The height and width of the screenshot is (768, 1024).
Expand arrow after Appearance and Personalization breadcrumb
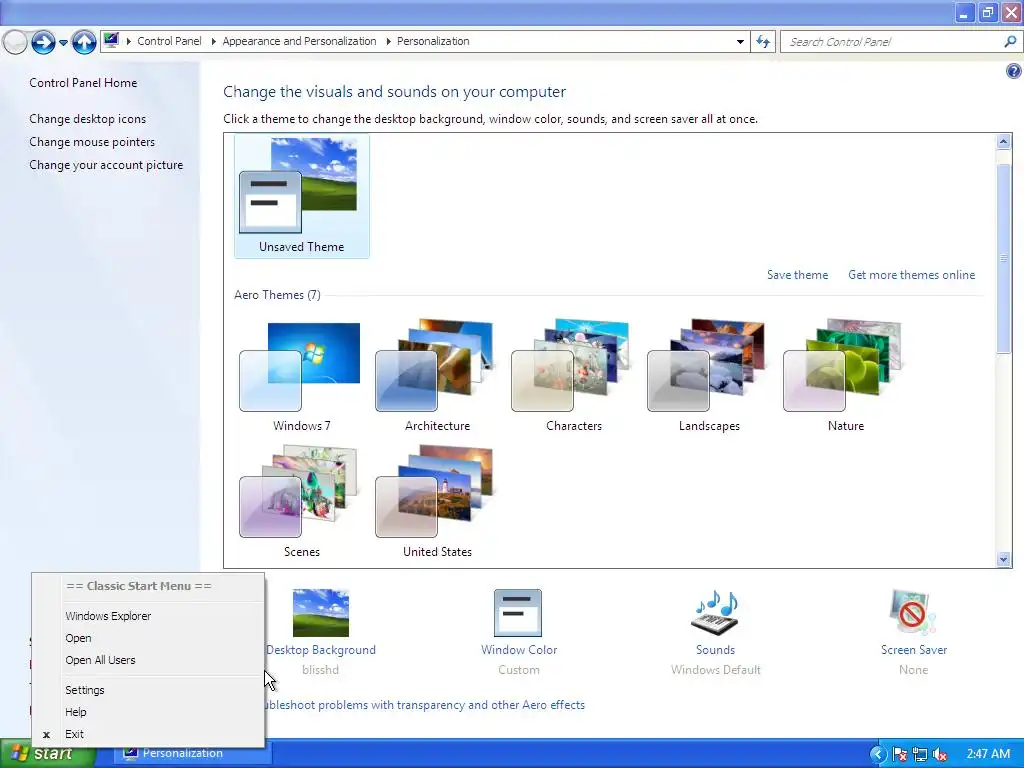(388, 41)
